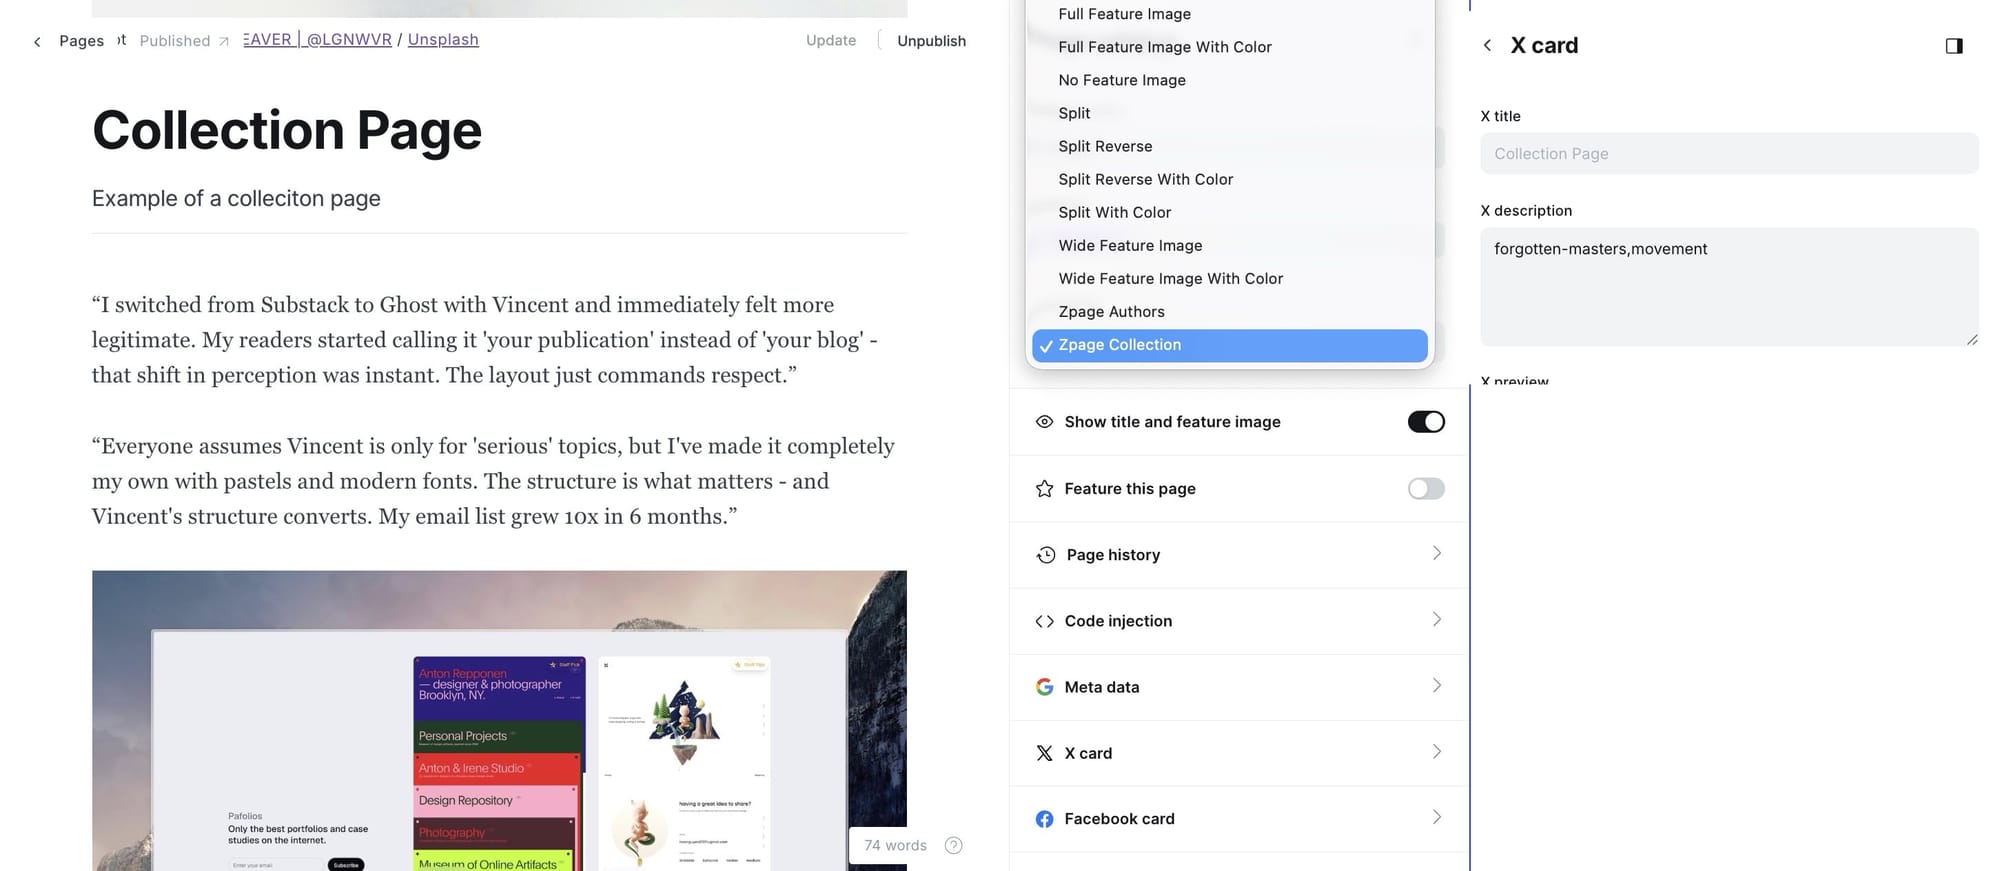
Task: Go back using the Pages arrow icon
Action: pyautogui.click(x=37, y=41)
